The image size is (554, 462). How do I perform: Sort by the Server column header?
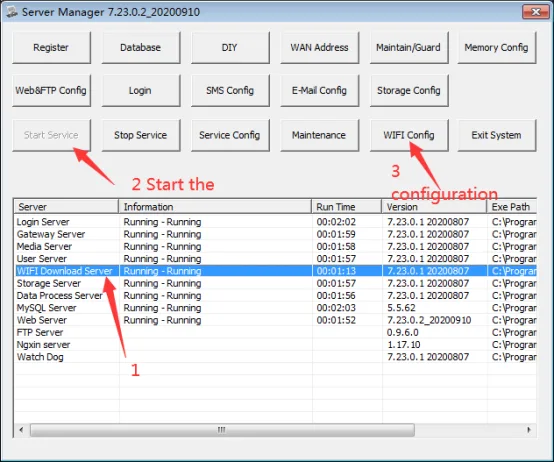[66, 207]
